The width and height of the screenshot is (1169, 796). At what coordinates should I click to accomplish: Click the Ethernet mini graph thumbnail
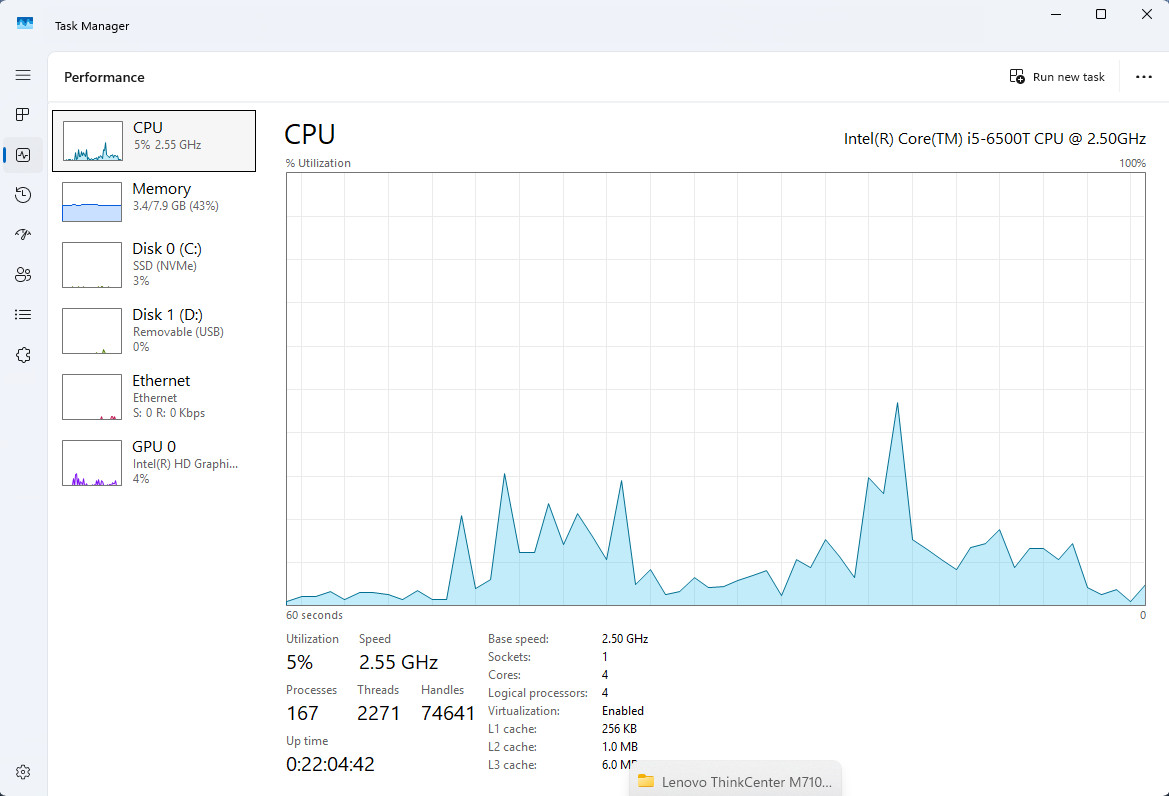(92, 397)
